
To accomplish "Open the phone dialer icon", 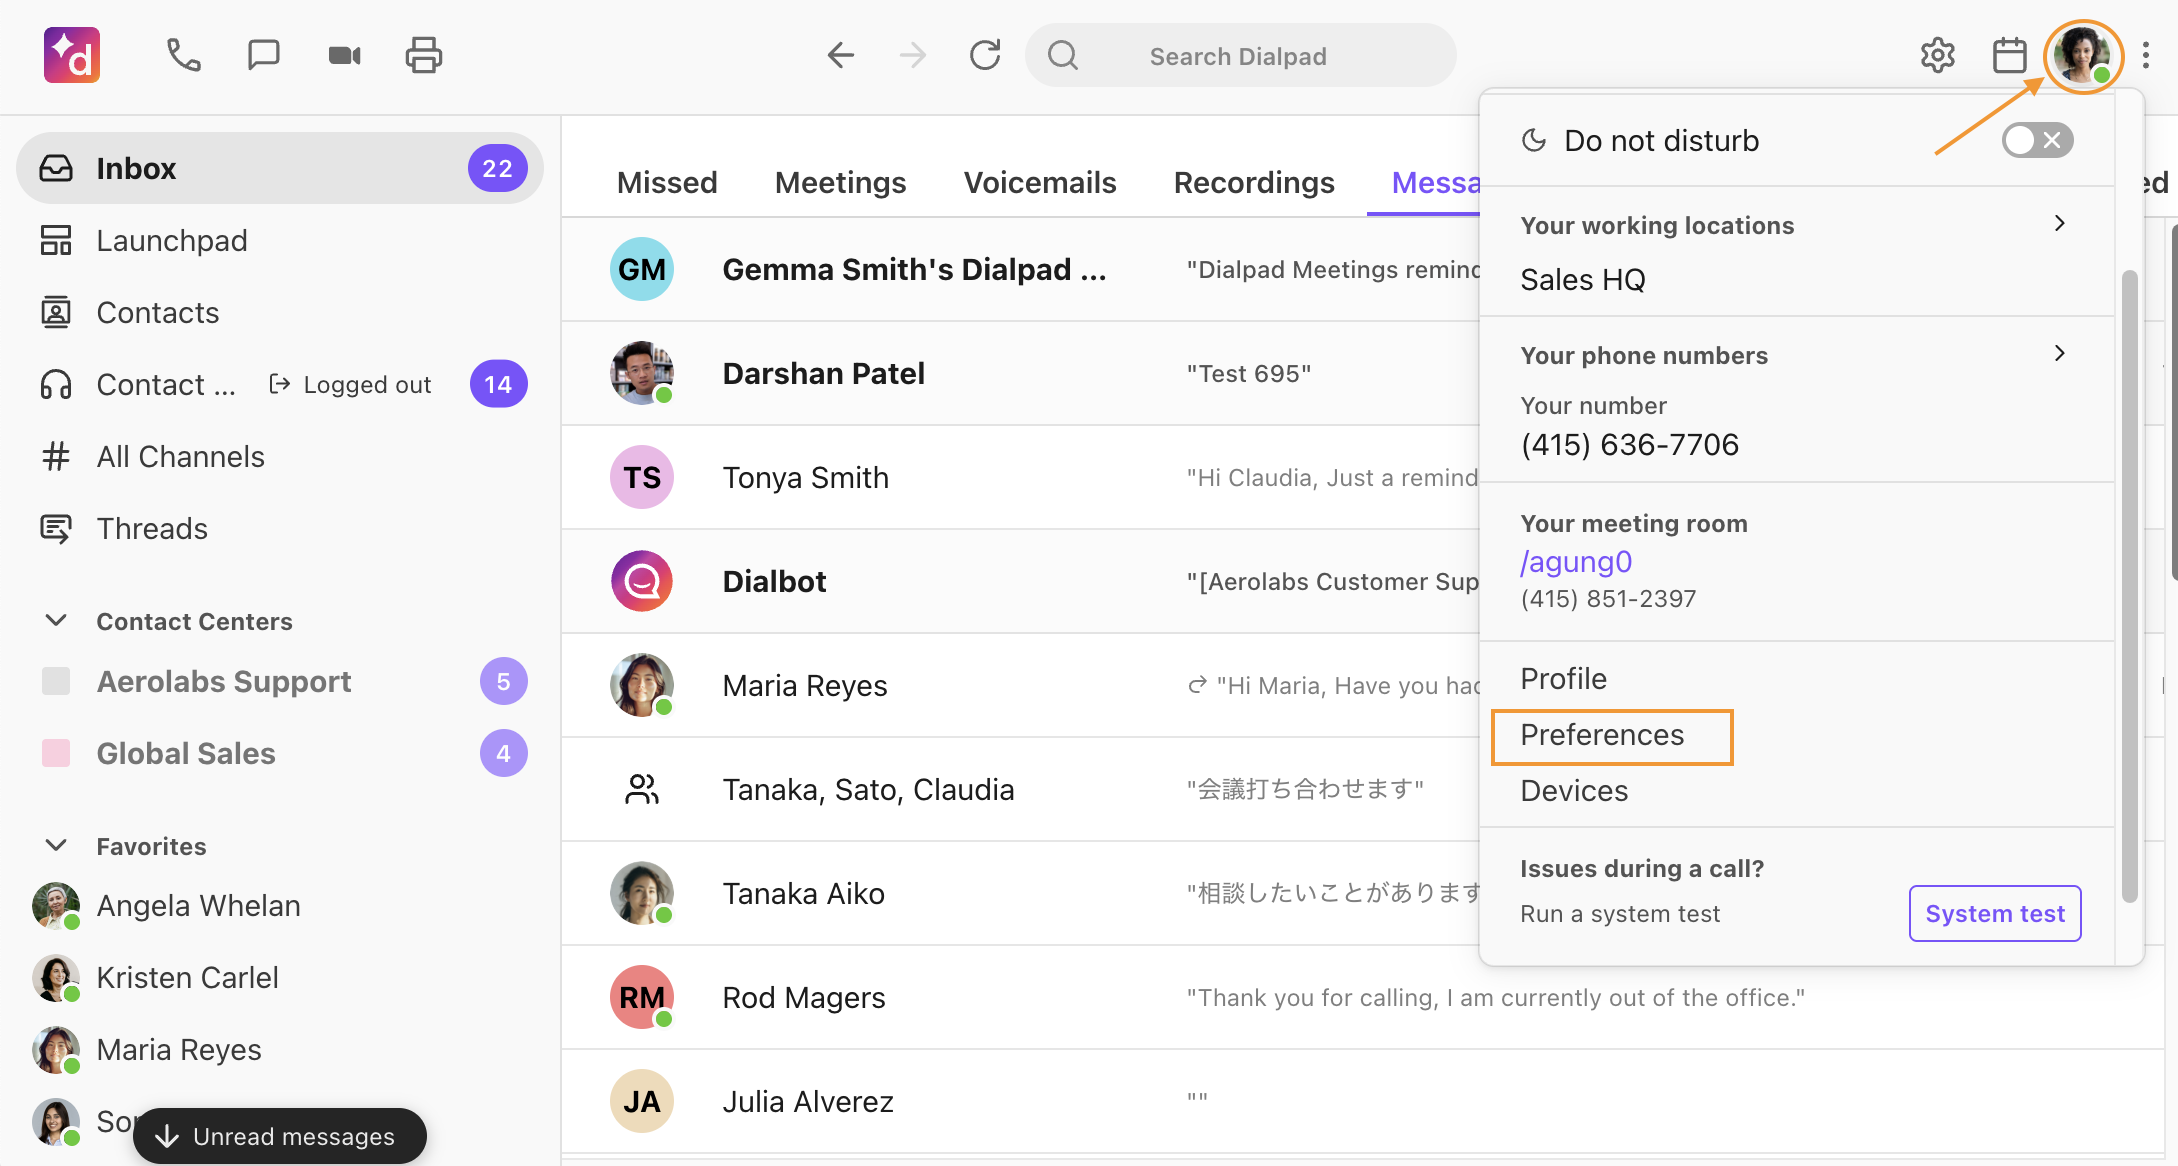I will [x=183, y=55].
